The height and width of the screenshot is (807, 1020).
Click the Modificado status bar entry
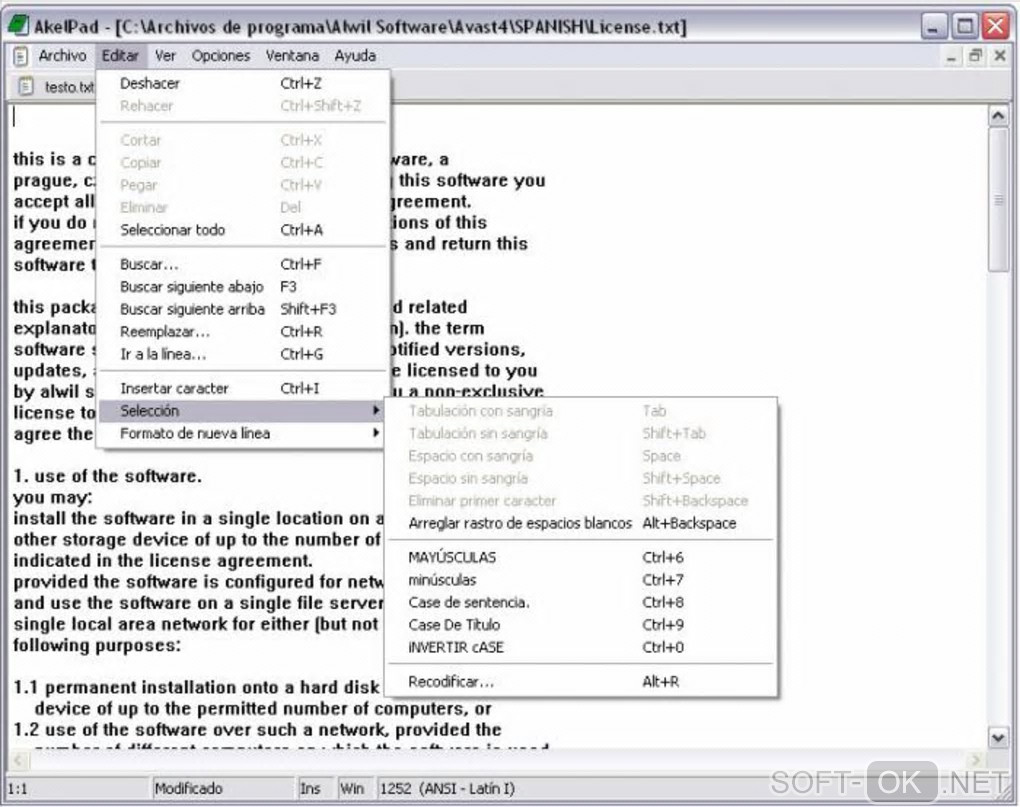click(x=223, y=789)
